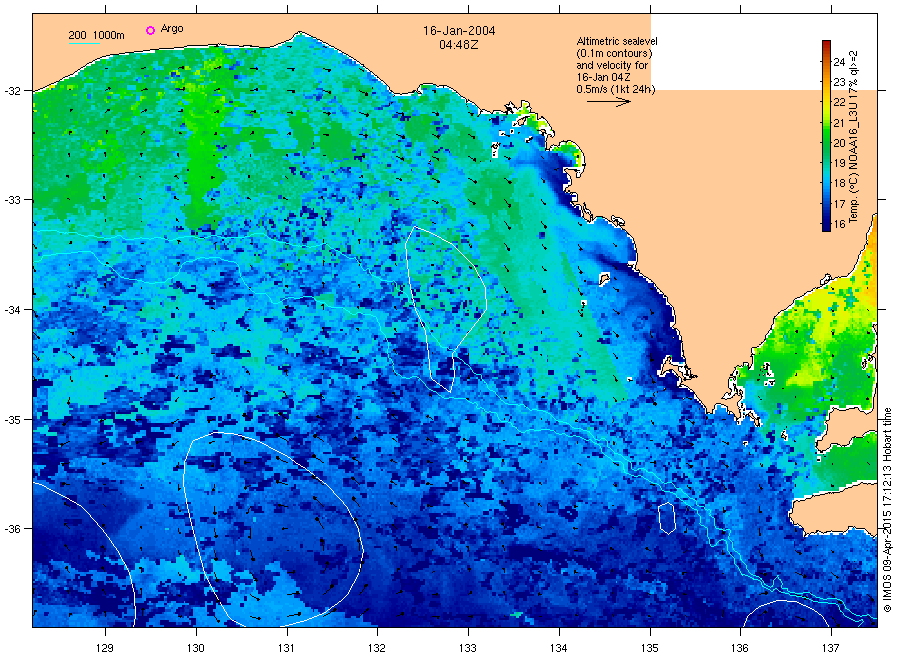Image resolution: width=900 pixels, height=660 pixels.
Task: Click the IMOS copyright timestamp text
Action: pos(887,510)
